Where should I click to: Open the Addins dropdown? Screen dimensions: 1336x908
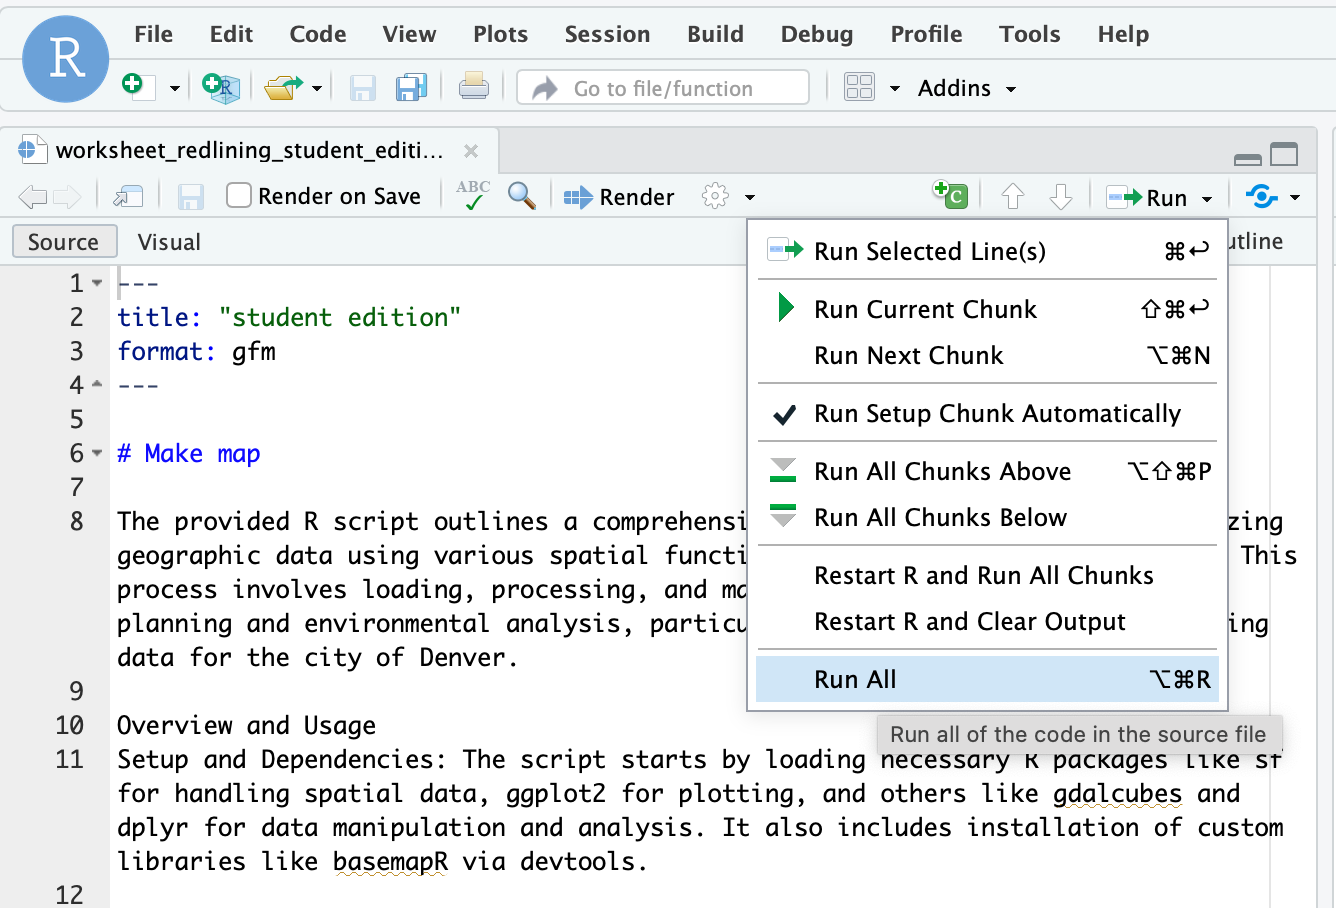pyautogui.click(x=966, y=88)
